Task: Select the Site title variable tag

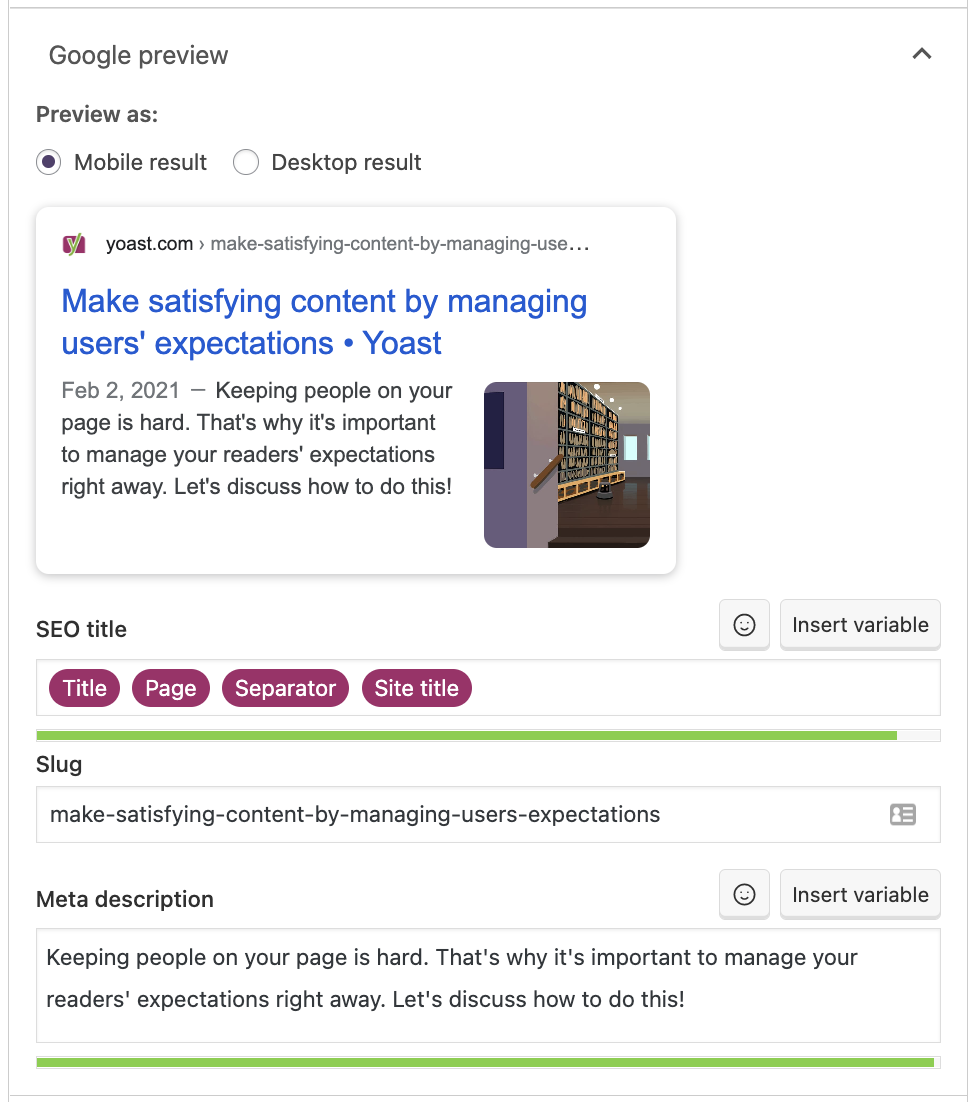Action: (416, 688)
